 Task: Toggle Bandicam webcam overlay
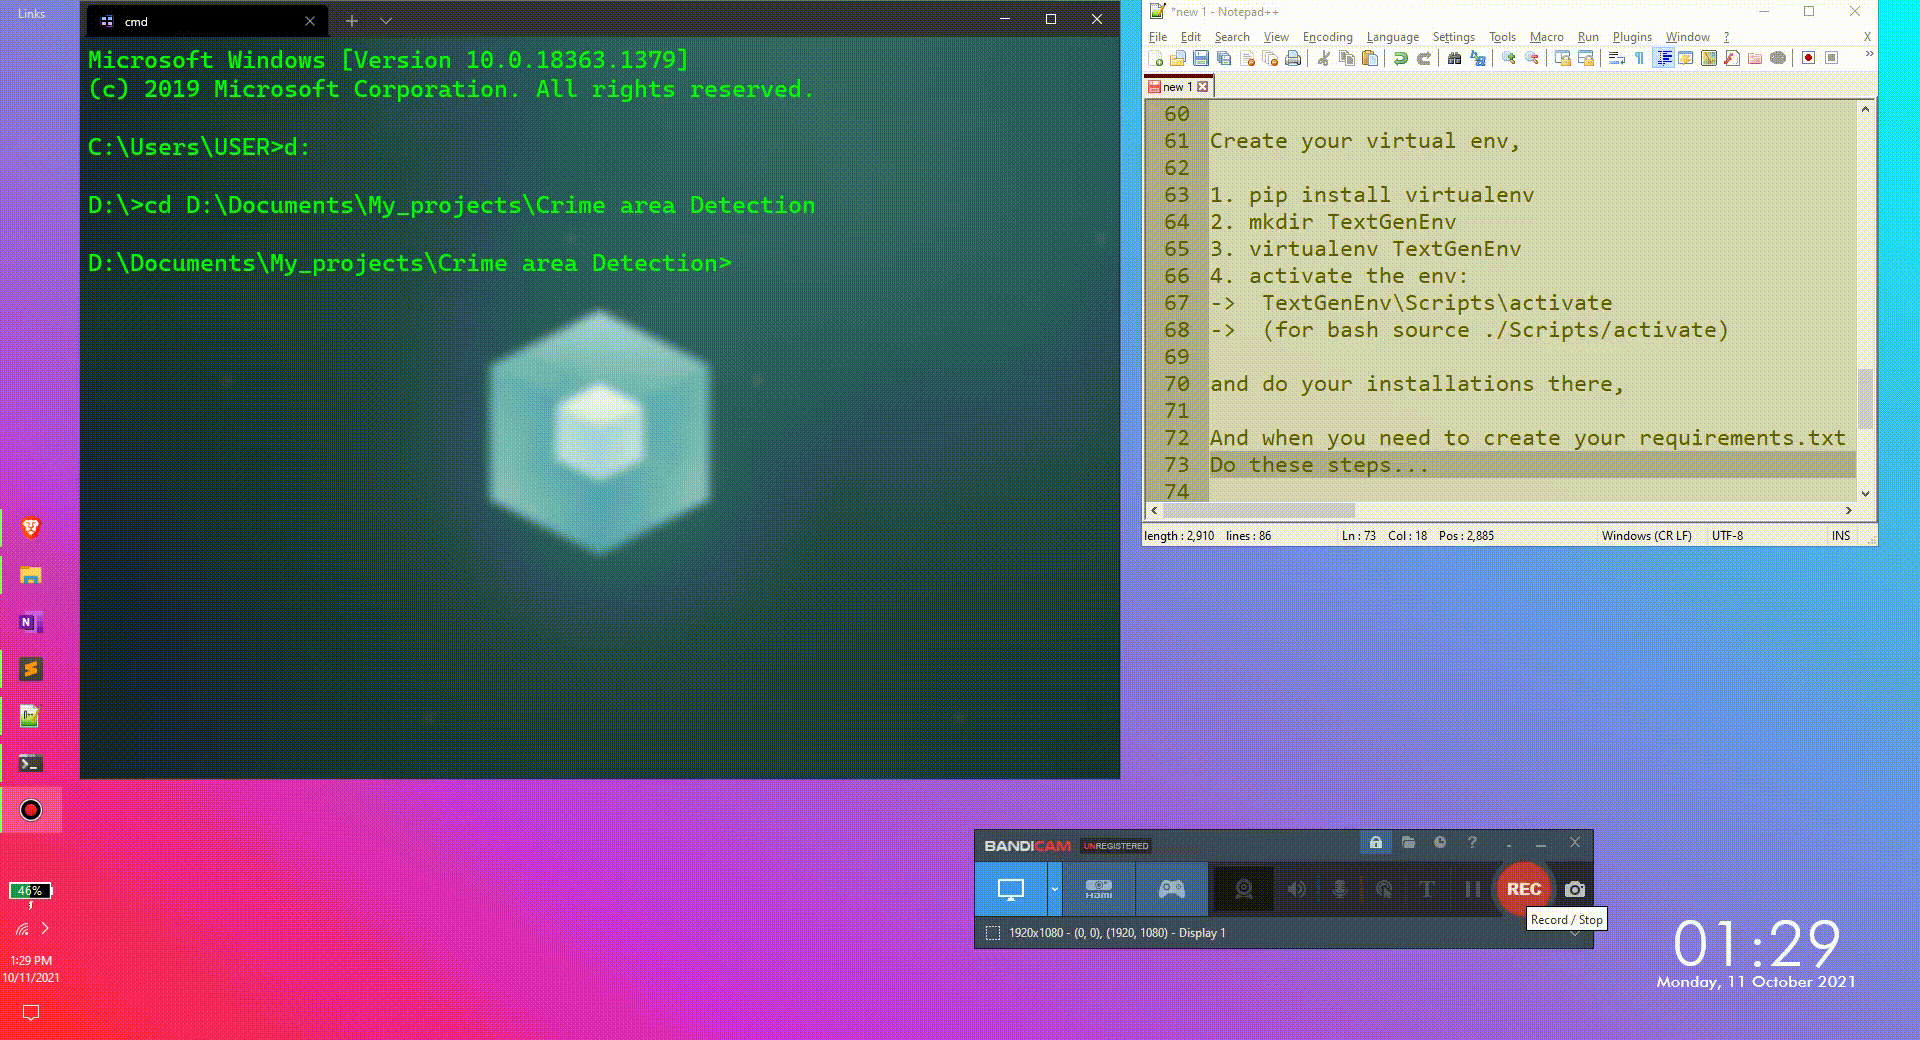(1244, 889)
